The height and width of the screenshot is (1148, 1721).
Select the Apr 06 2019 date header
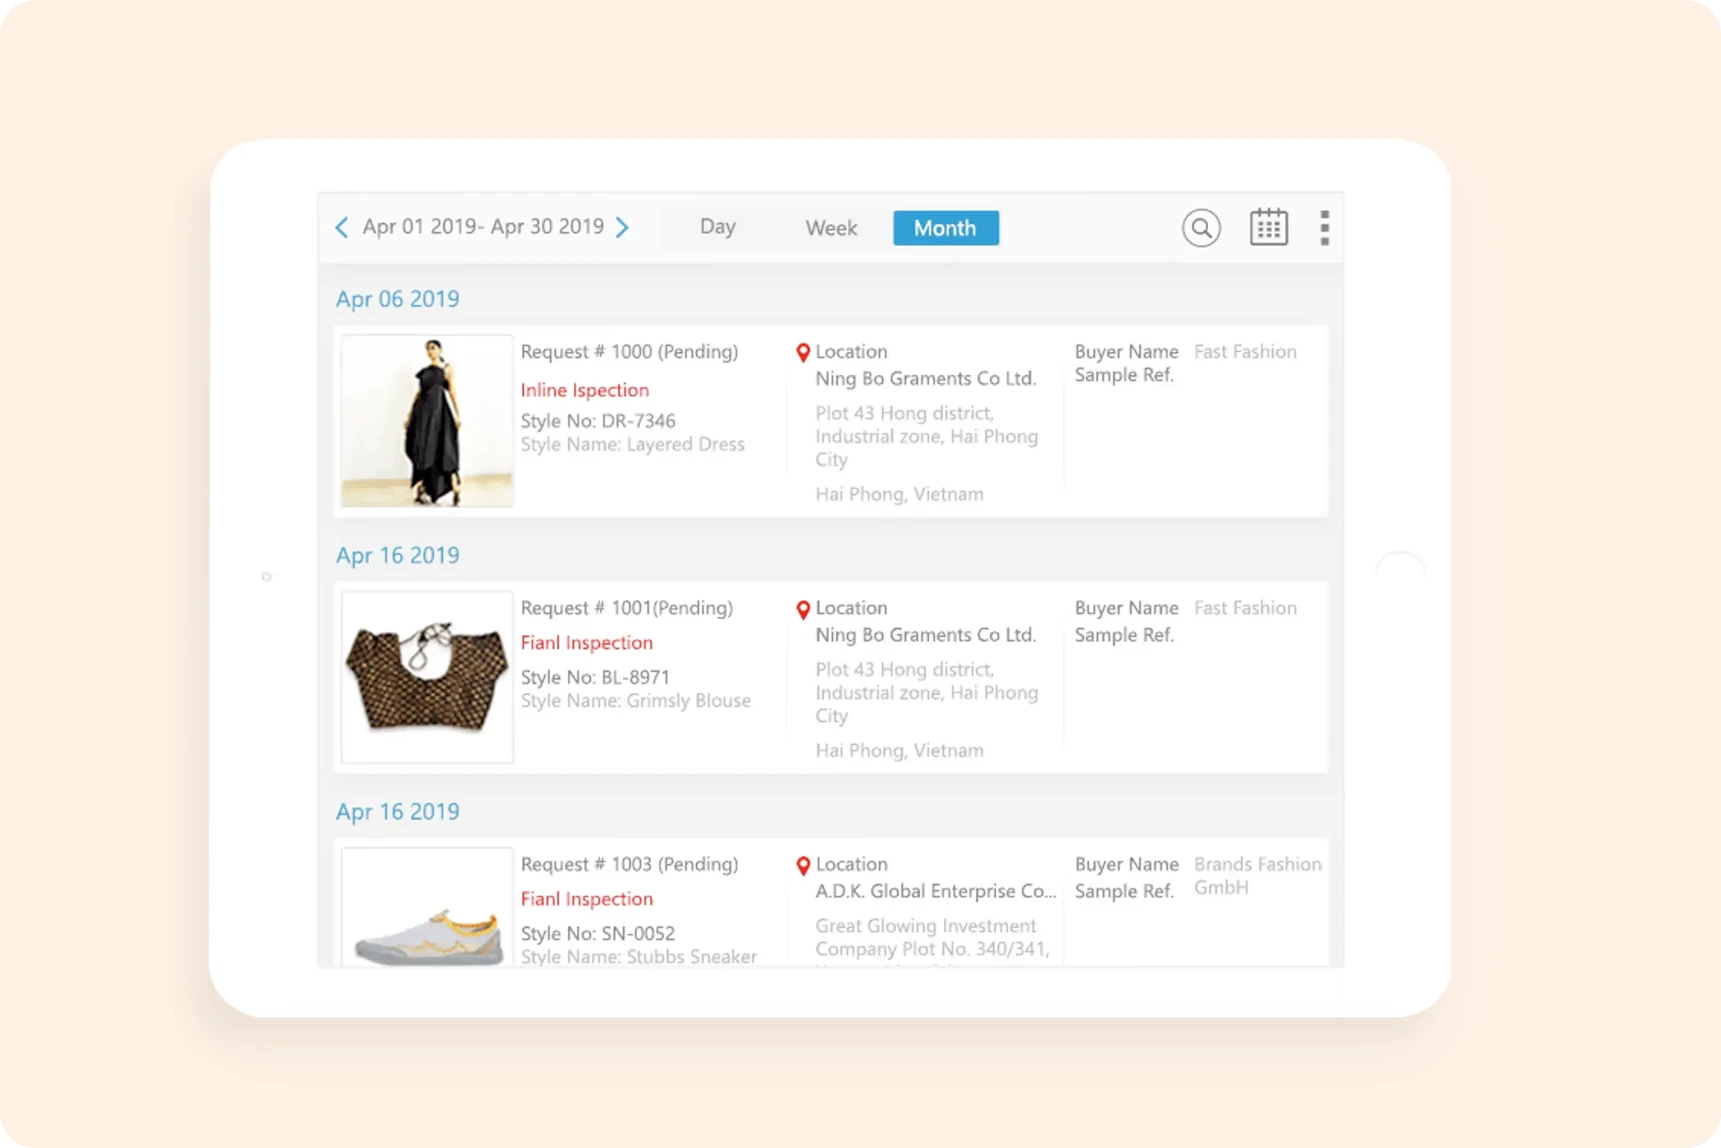point(397,299)
